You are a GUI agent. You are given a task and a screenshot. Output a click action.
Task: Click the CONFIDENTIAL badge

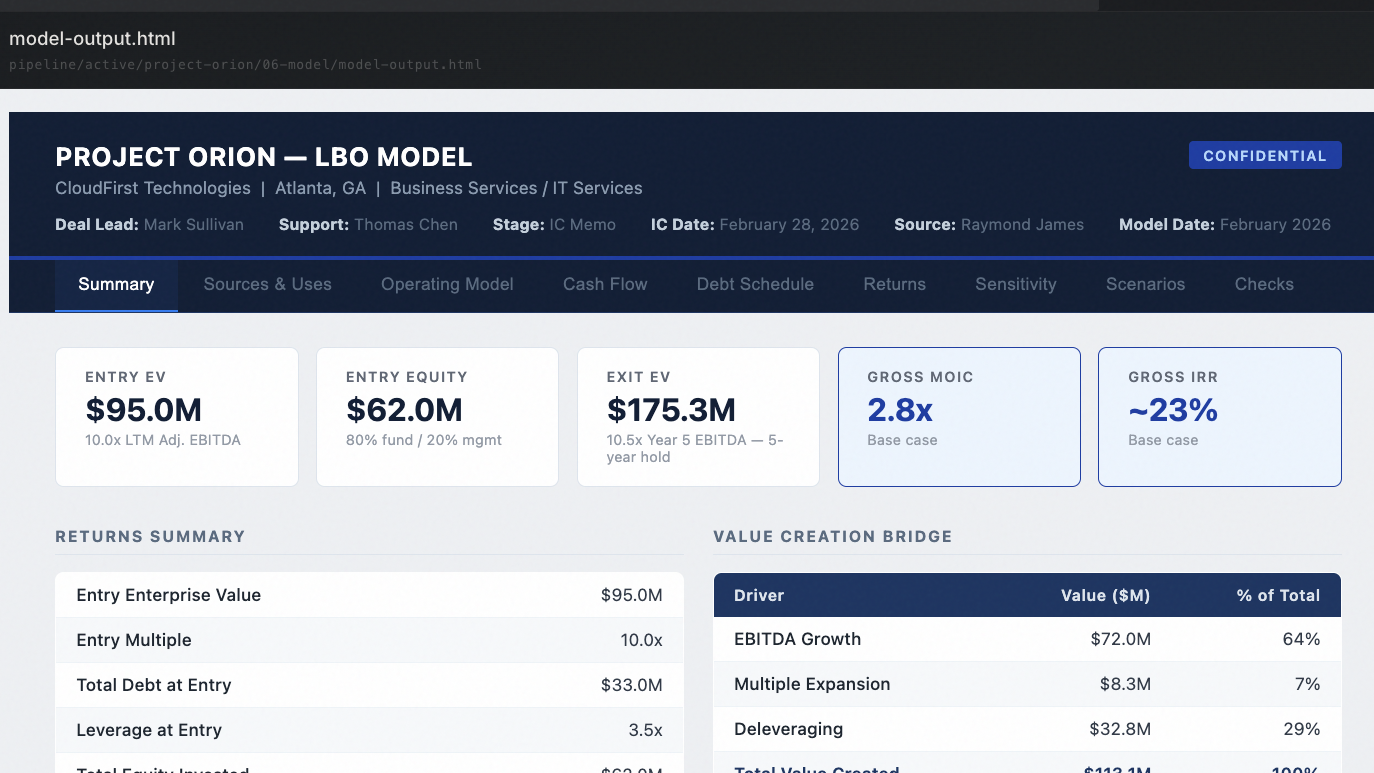click(x=1265, y=155)
